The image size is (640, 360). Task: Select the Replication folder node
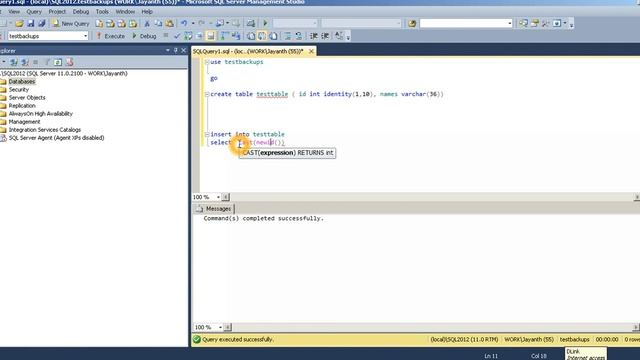tap(22, 106)
